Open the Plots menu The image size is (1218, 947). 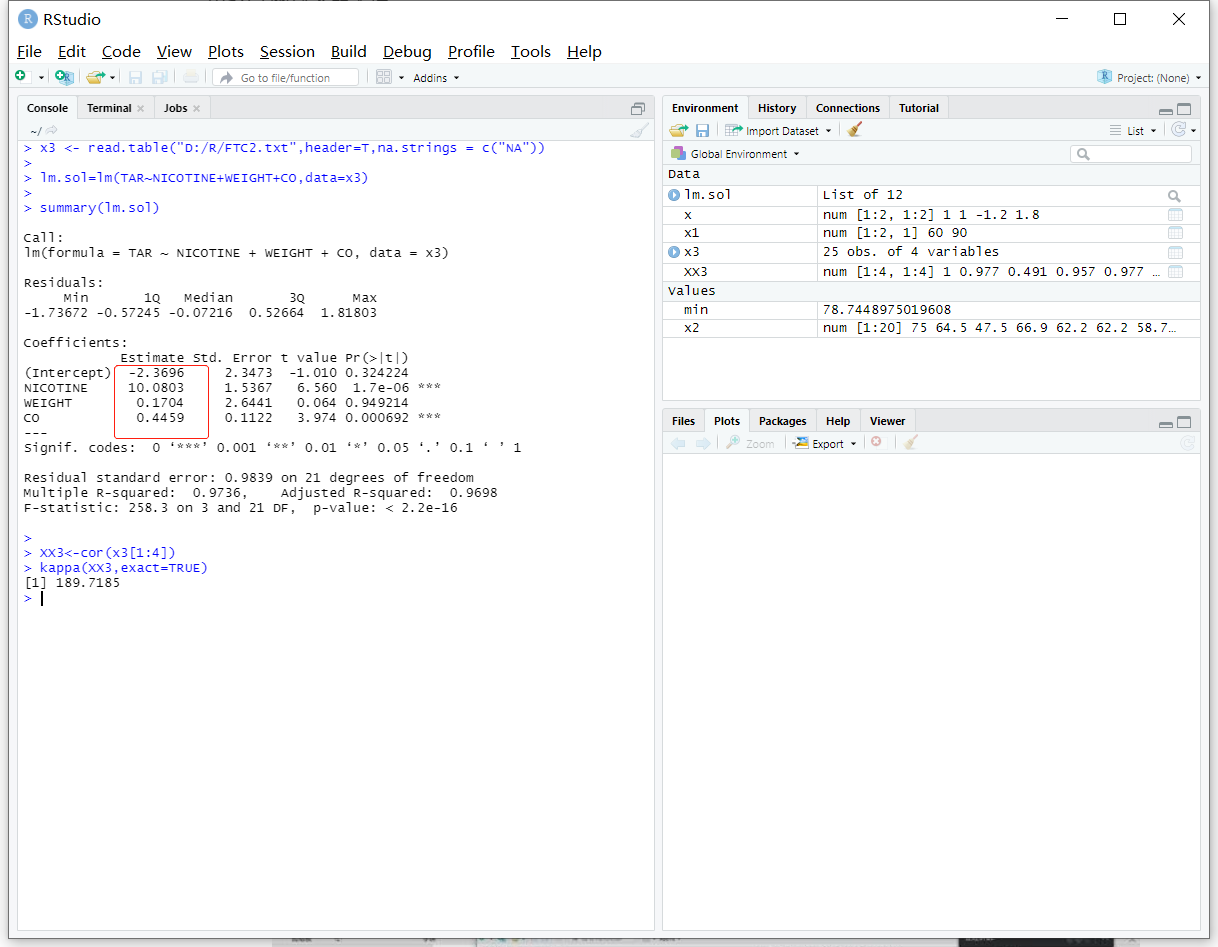(x=226, y=51)
